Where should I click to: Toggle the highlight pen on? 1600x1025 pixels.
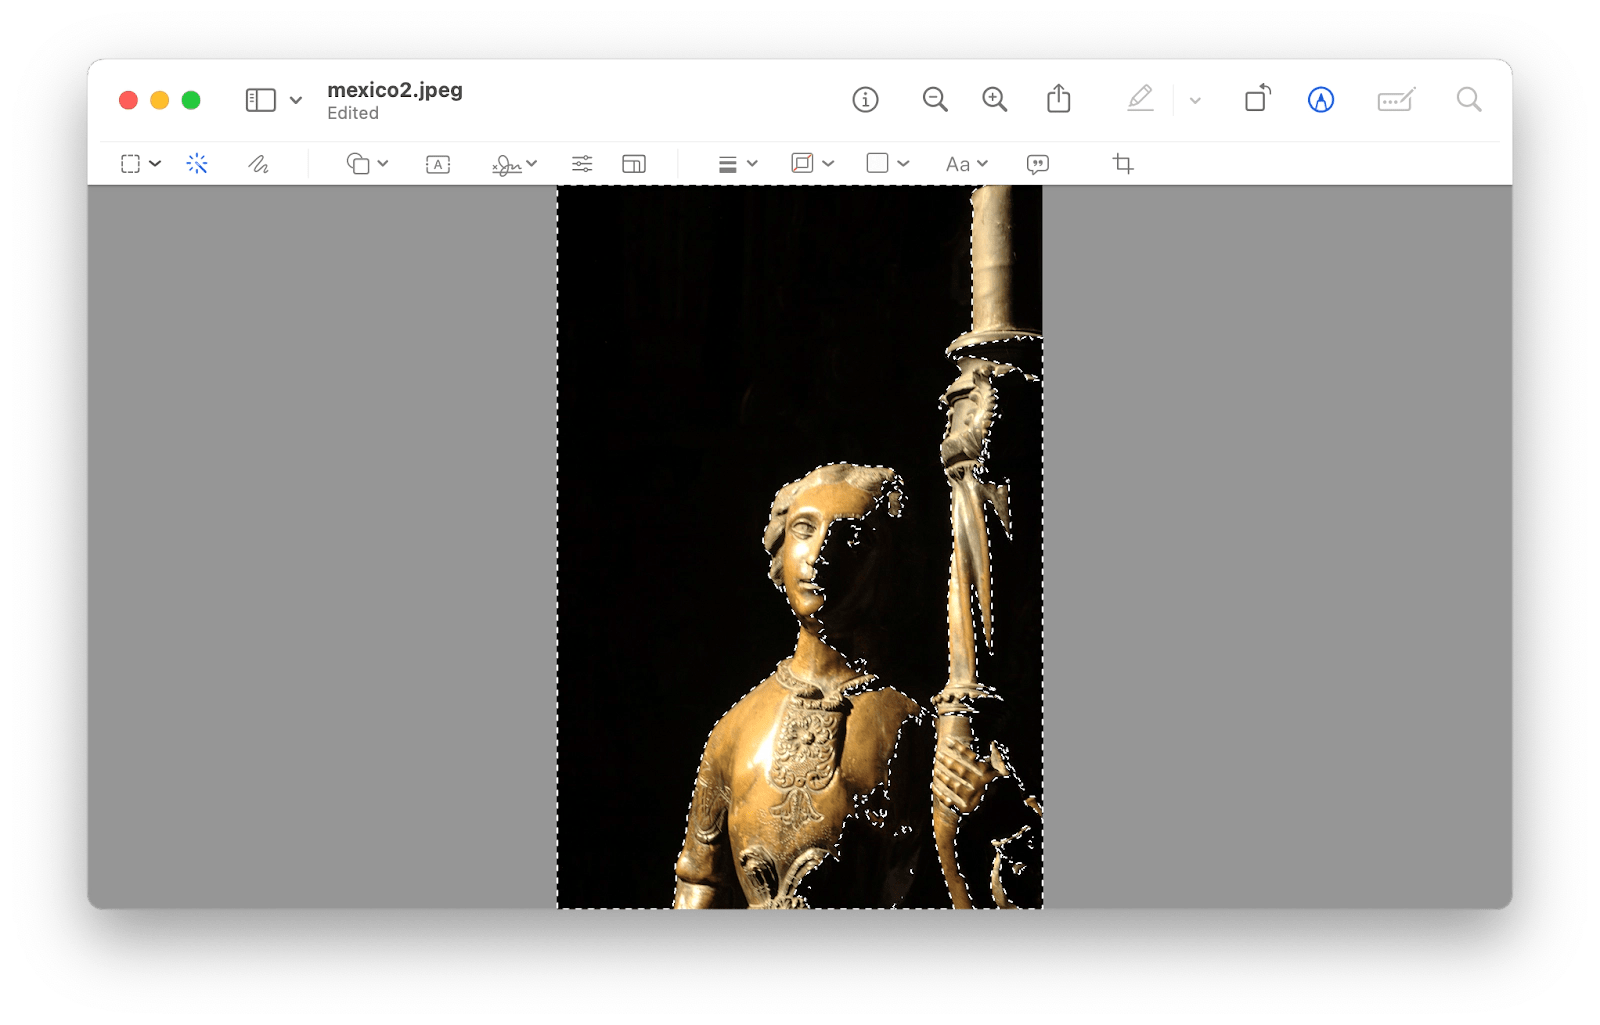[x=1140, y=99]
